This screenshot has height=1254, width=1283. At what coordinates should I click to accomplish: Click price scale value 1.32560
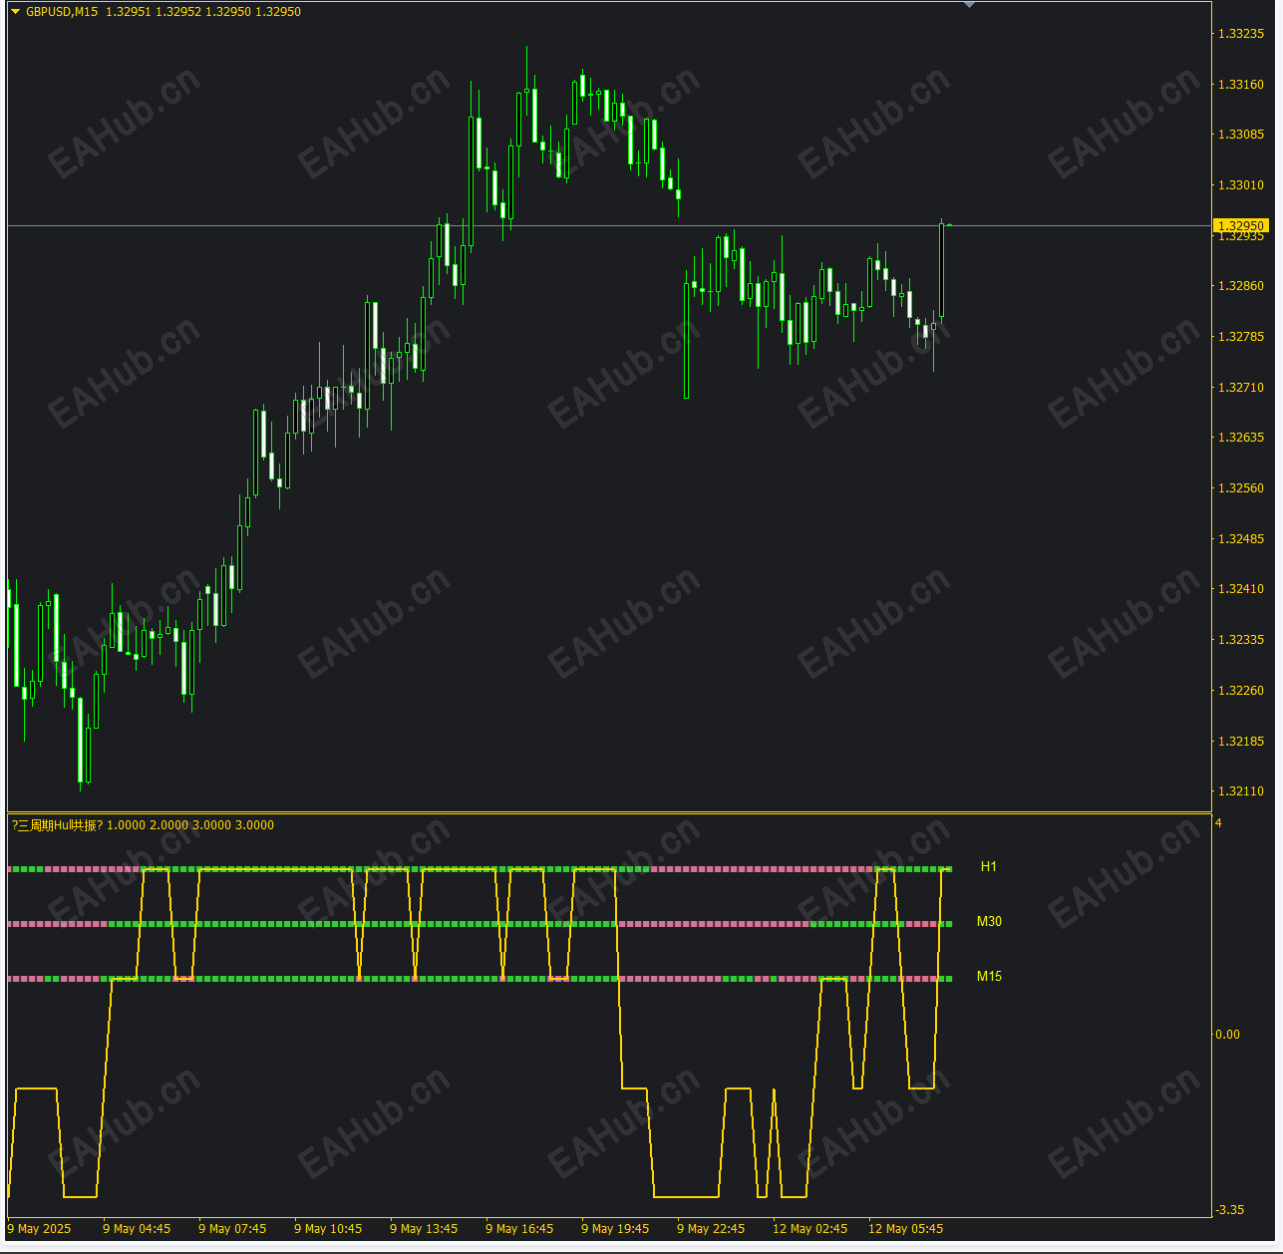1241,488
